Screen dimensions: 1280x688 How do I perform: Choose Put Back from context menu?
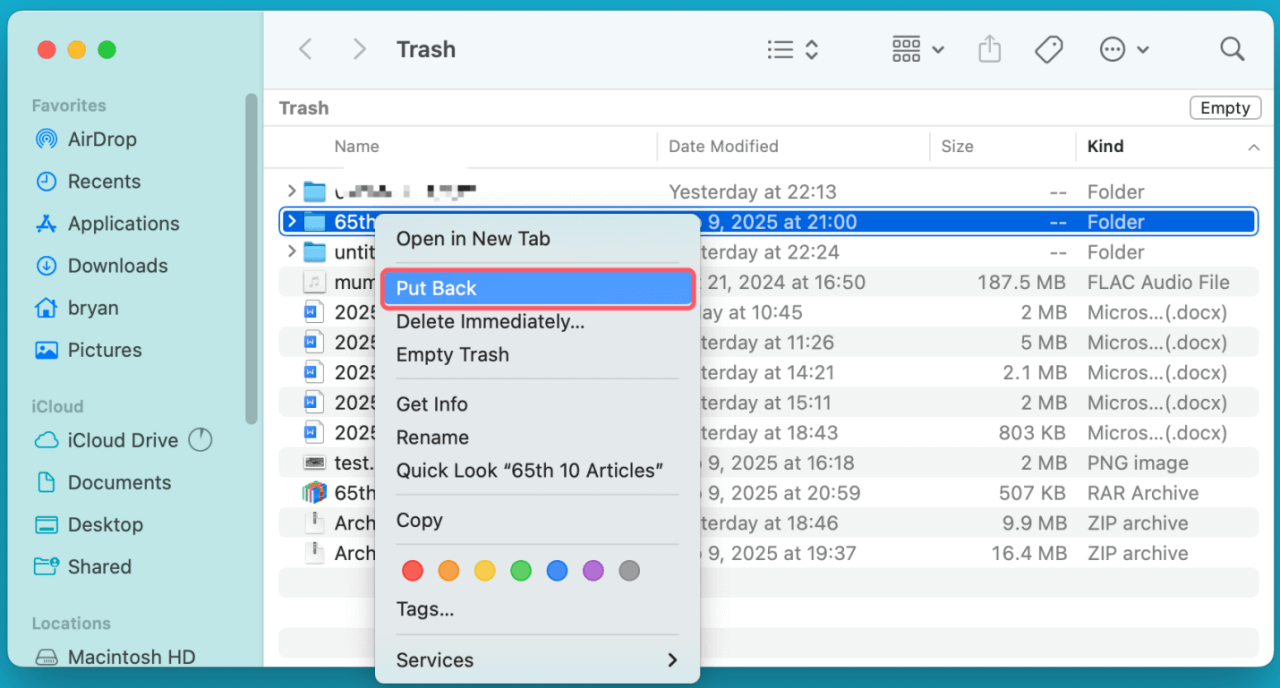(537, 288)
